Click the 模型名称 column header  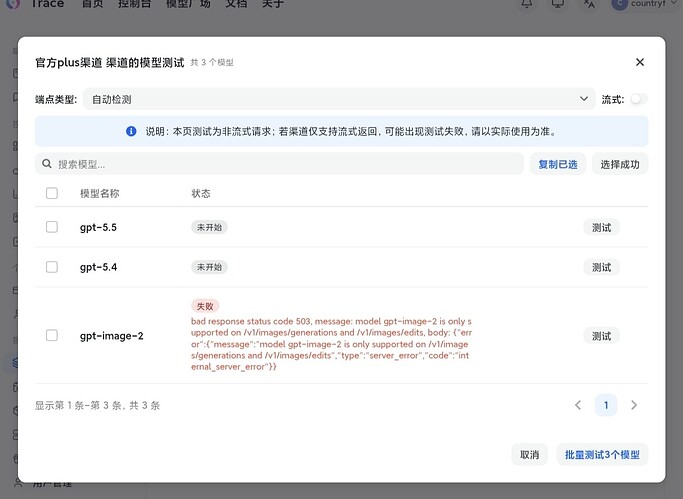click(x=100, y=193)
